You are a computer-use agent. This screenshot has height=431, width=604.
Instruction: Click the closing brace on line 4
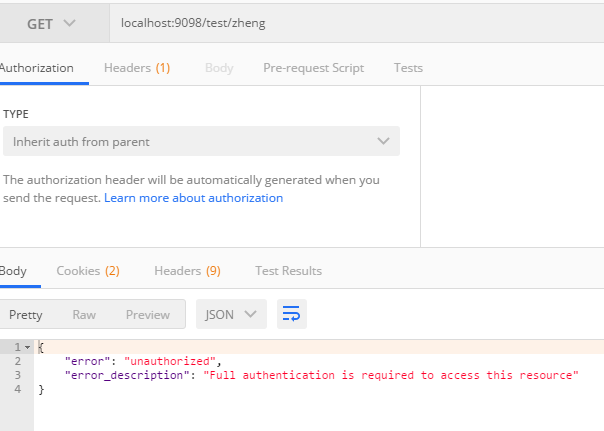41,389
